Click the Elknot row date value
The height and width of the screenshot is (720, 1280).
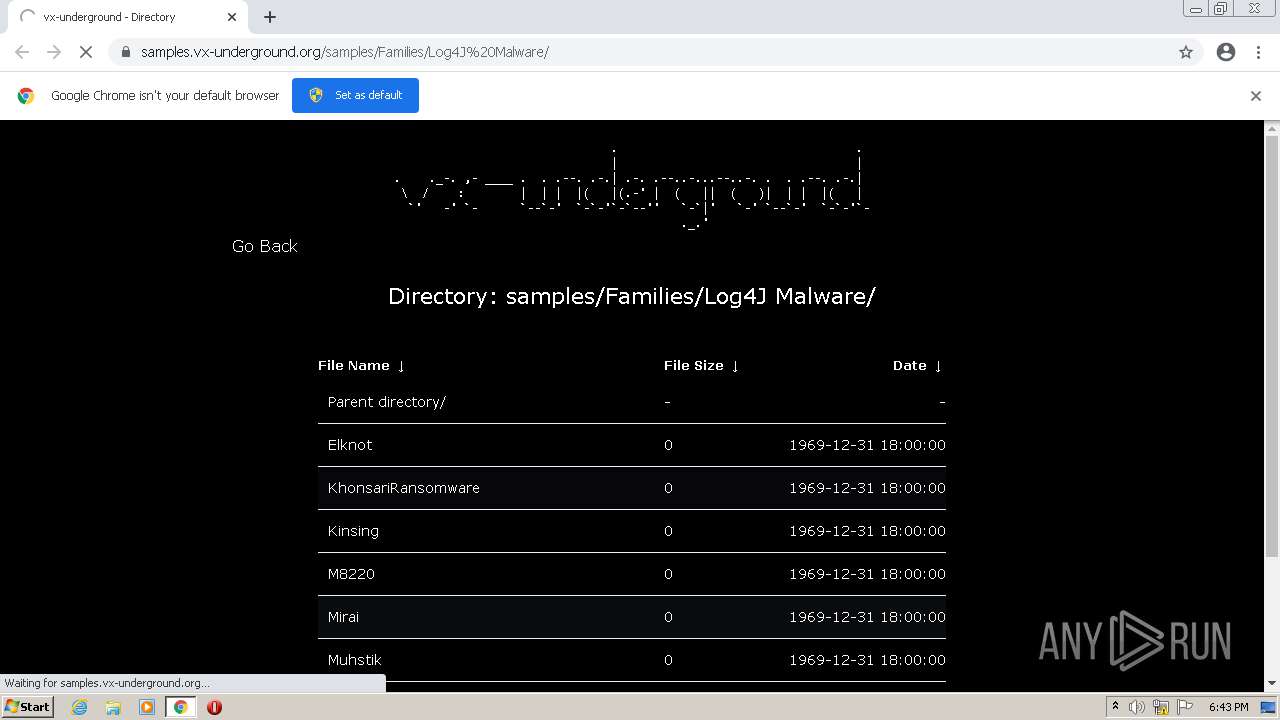point(867,445)
